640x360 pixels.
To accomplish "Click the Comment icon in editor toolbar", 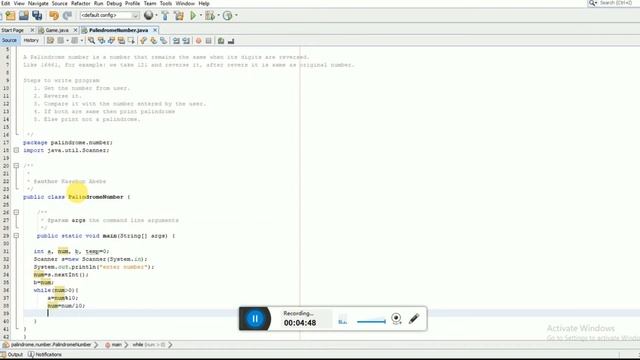I will [221, 40].
